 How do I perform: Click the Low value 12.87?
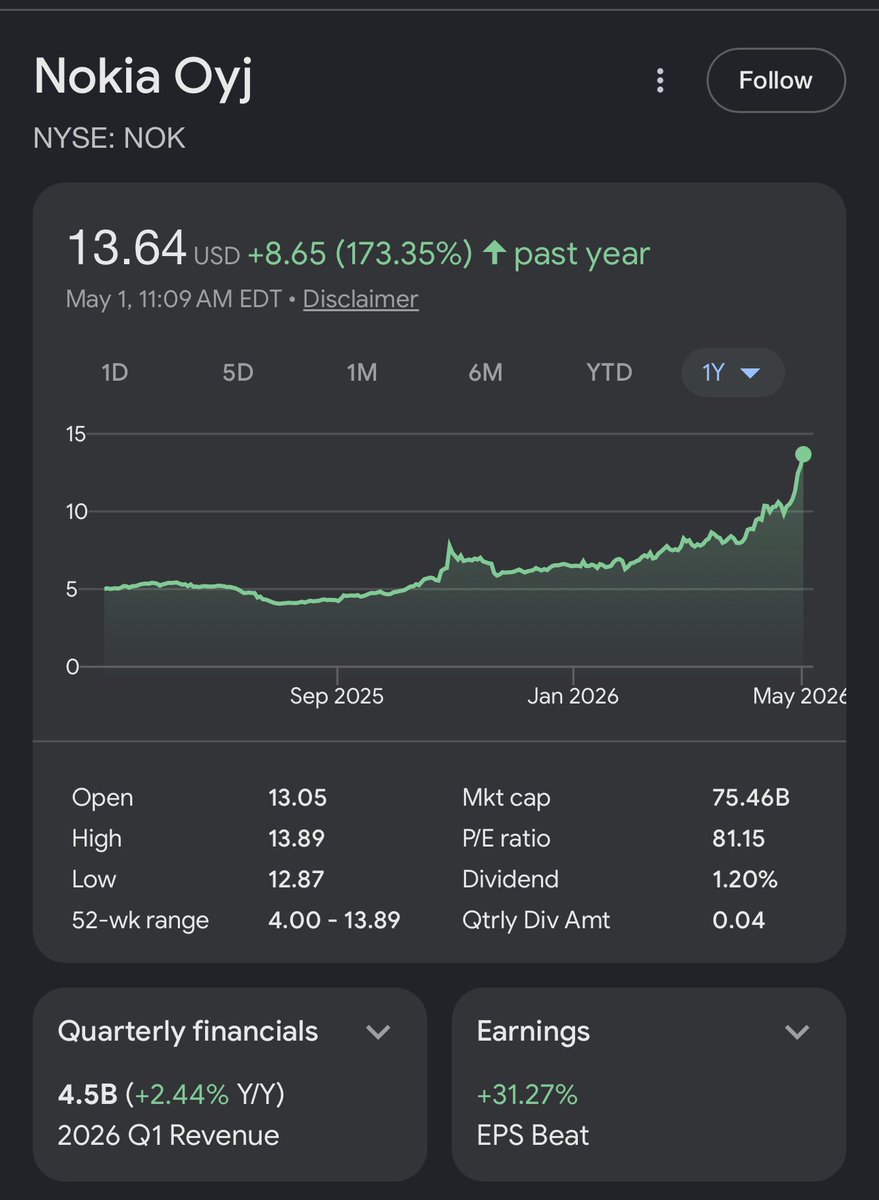click(x=296, y=879)
